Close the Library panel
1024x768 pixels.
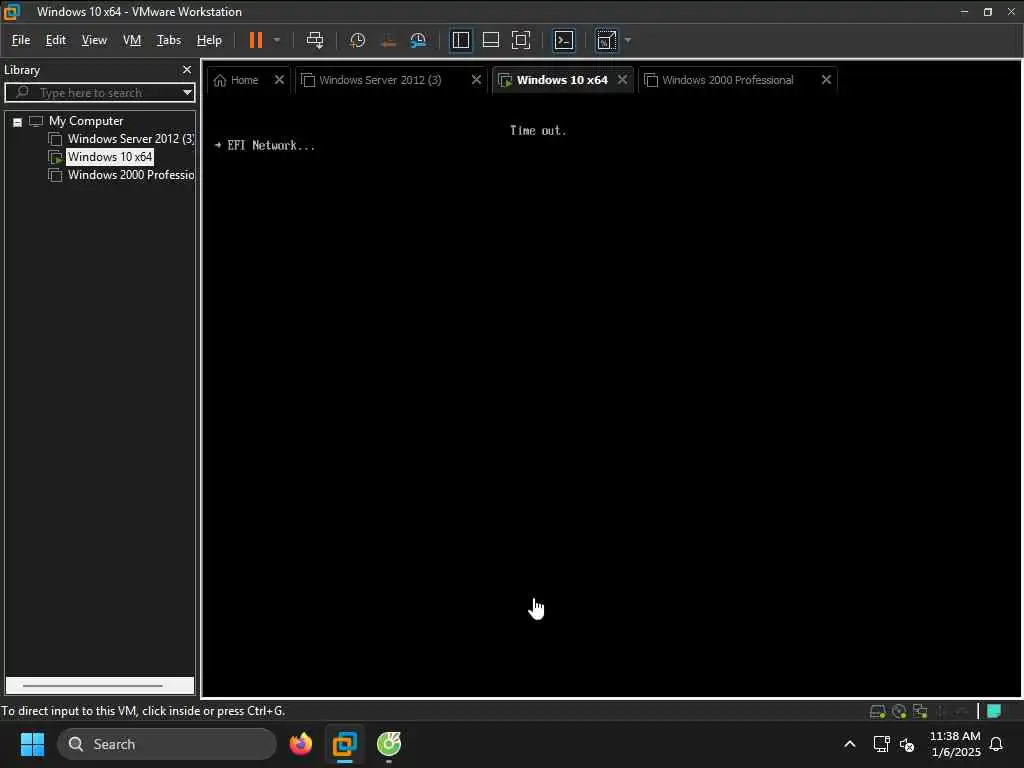(187, 69)
